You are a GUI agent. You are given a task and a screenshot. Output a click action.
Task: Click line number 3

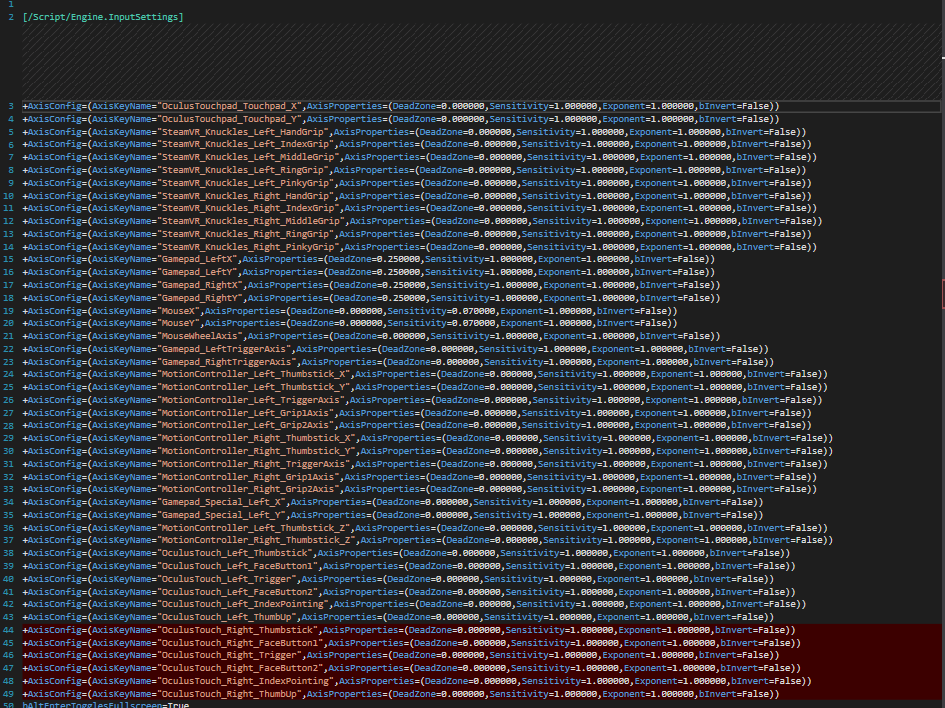coord(8,105)
